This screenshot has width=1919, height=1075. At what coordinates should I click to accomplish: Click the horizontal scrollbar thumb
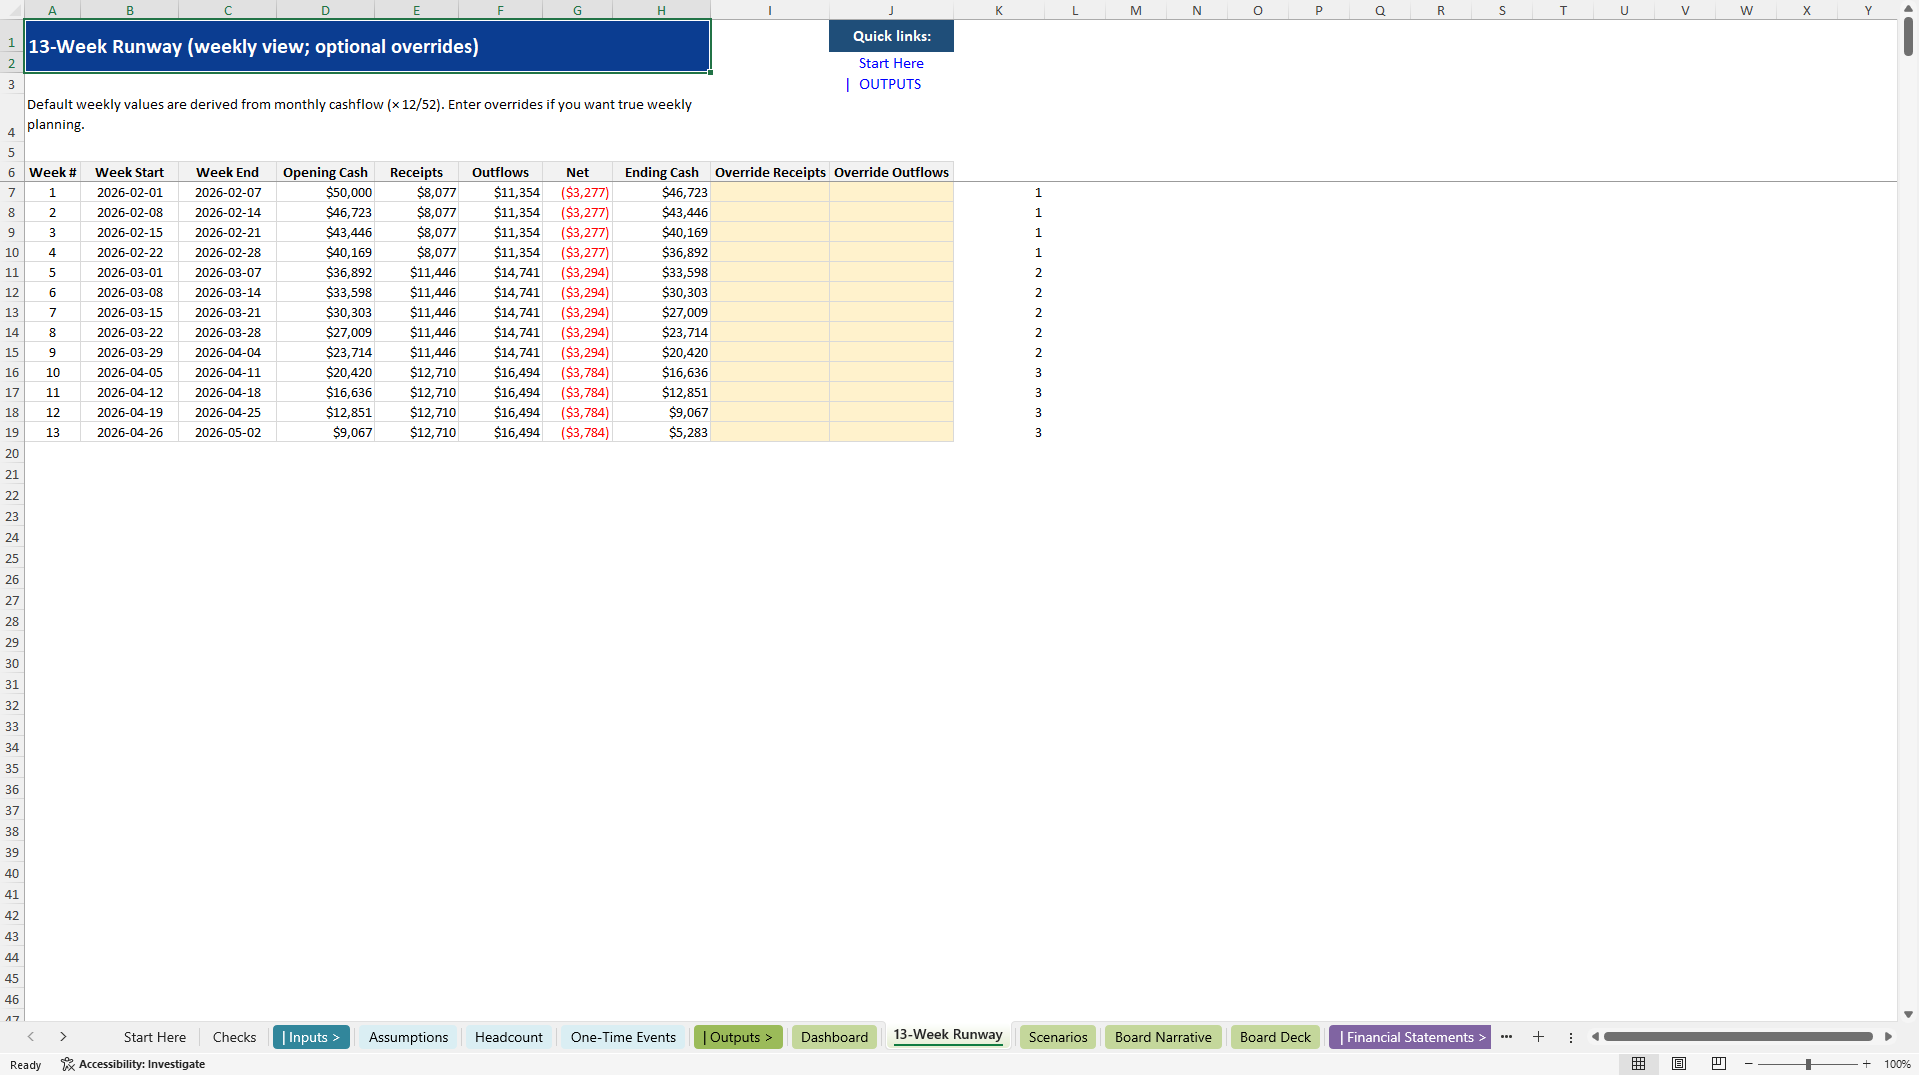[1738, 1037]
